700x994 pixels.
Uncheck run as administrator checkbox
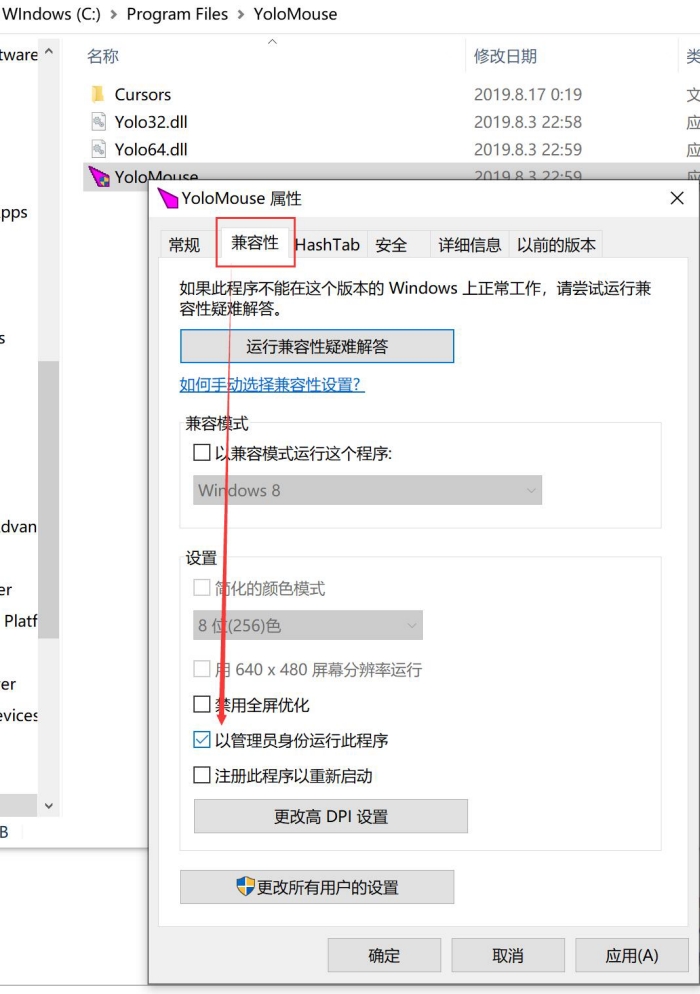(x=202, y=741)
